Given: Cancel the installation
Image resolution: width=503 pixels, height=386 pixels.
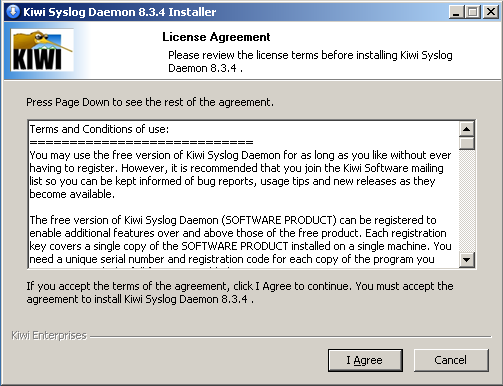Looking at the screenshot, I should (451, 360).
